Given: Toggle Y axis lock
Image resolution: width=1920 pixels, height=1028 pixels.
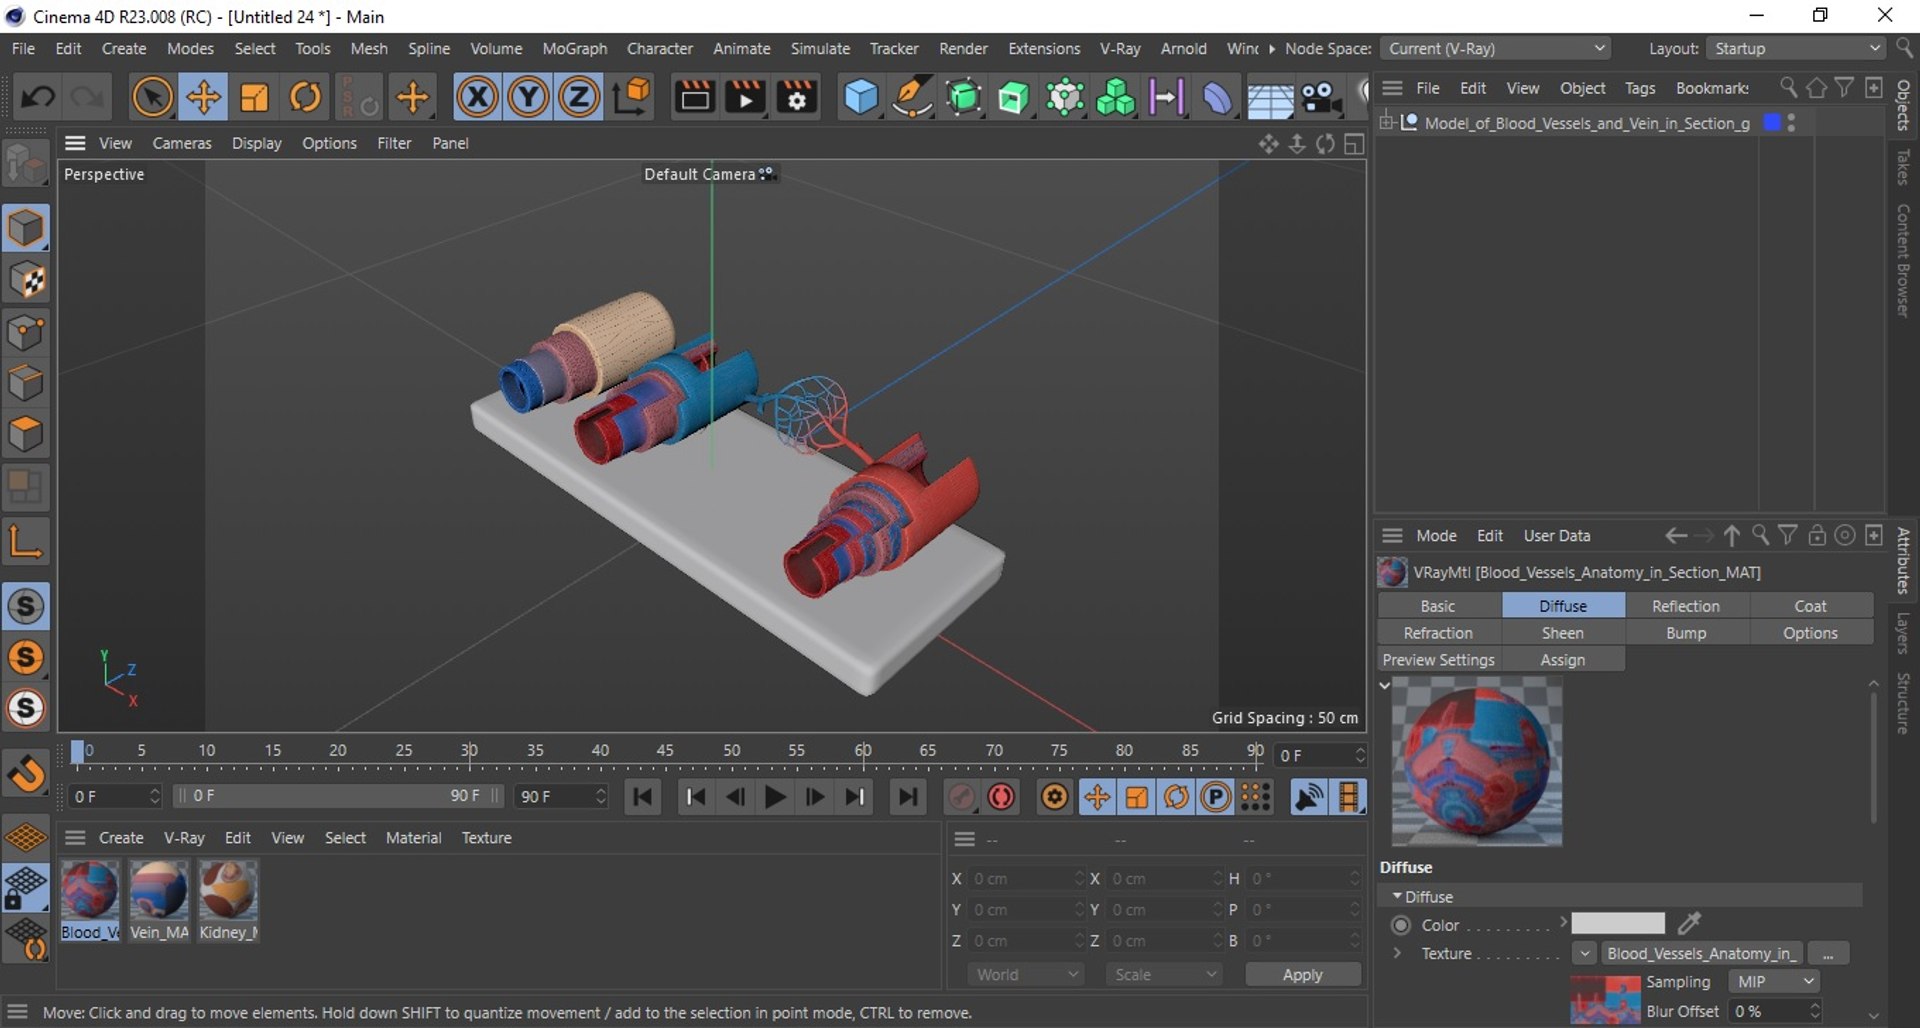Looking at the screenshot, I should coord(528,97).
